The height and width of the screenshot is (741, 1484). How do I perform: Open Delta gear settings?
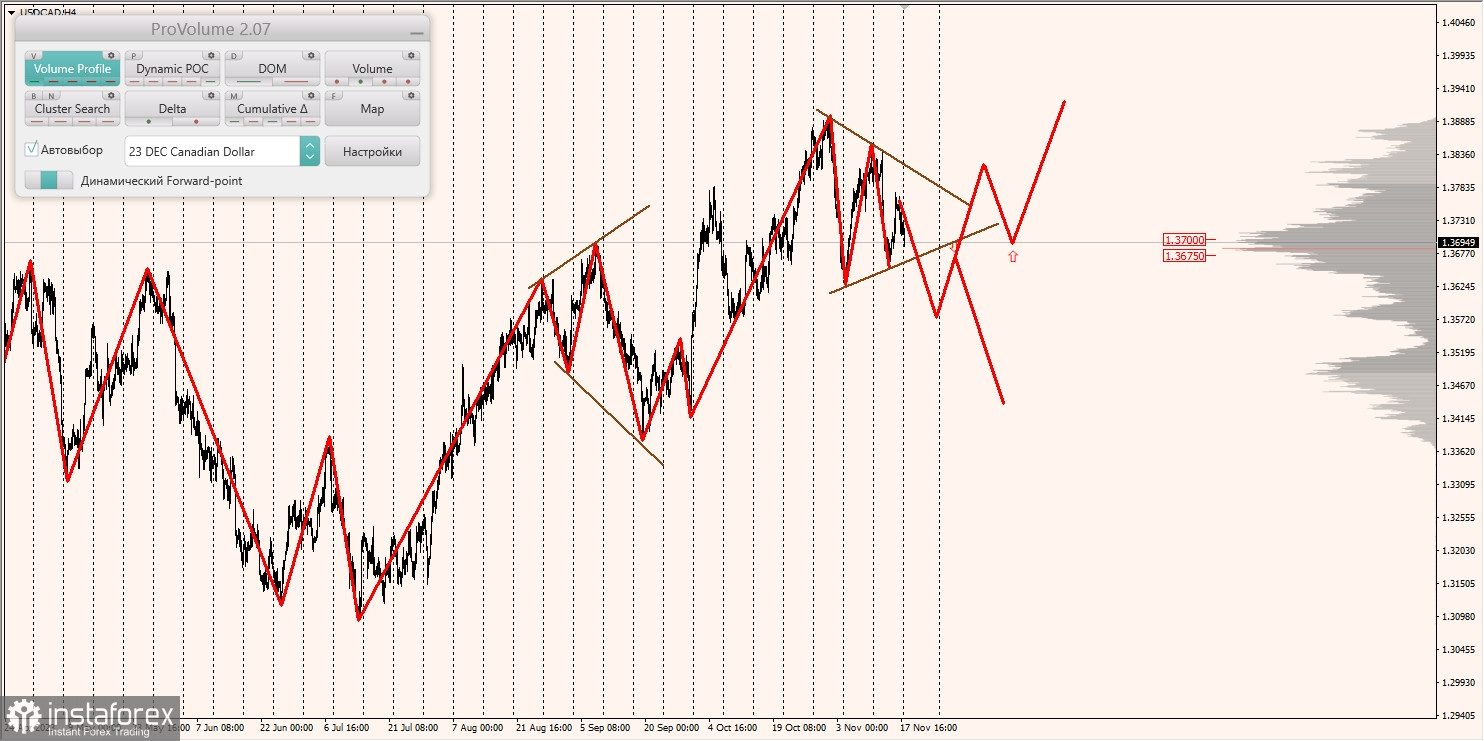pyautogui.click(x=211, y=96)
